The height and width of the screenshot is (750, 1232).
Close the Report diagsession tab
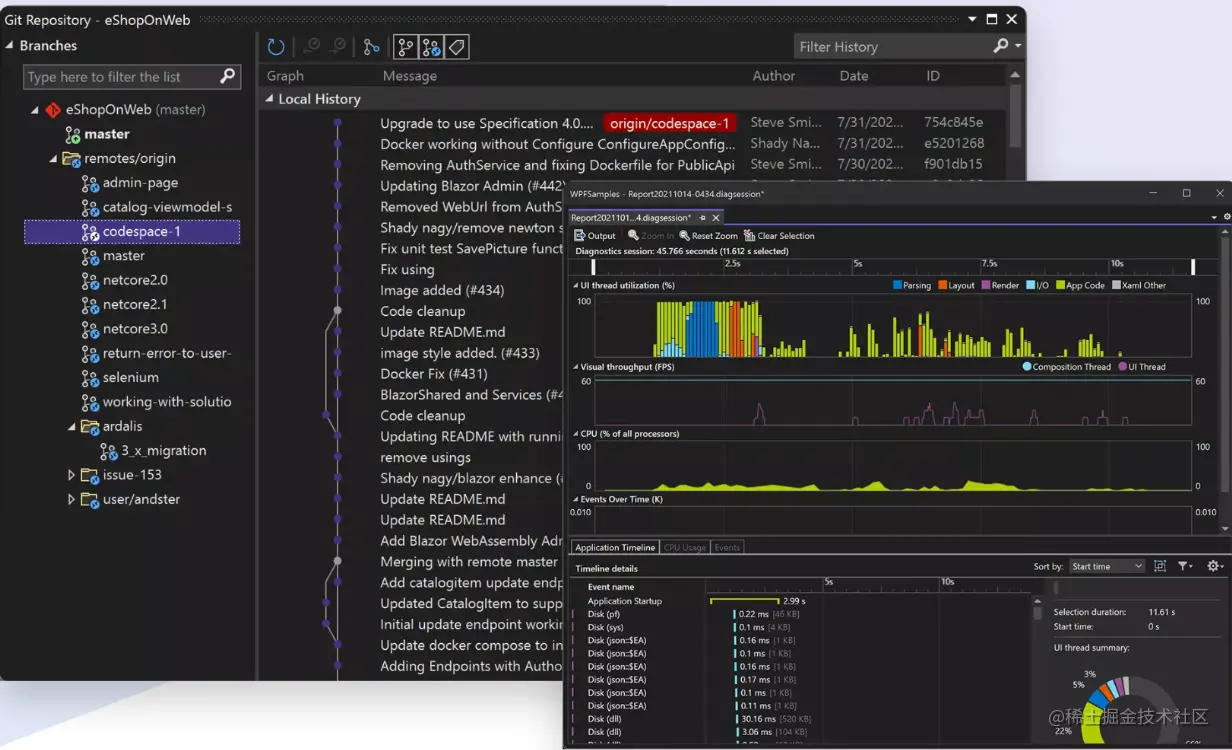click(715, 217)
